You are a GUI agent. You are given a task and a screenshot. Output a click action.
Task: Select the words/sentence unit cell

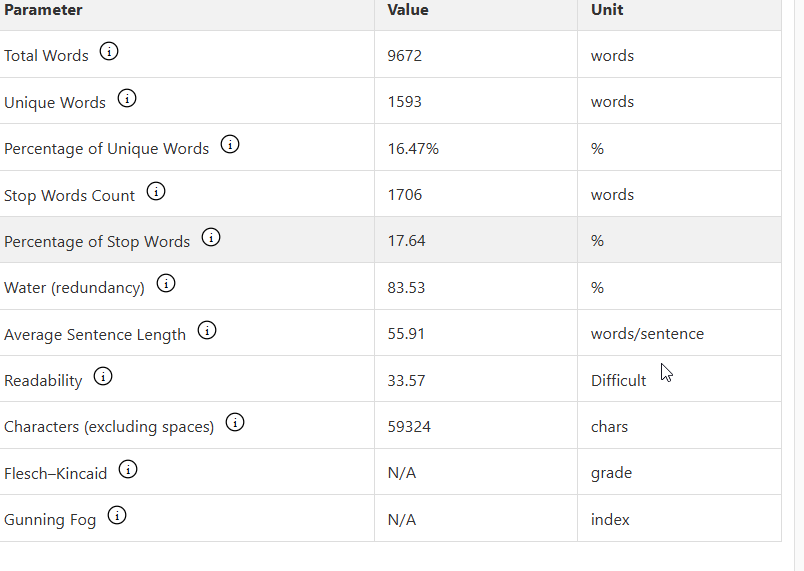[x=679, y=333]
